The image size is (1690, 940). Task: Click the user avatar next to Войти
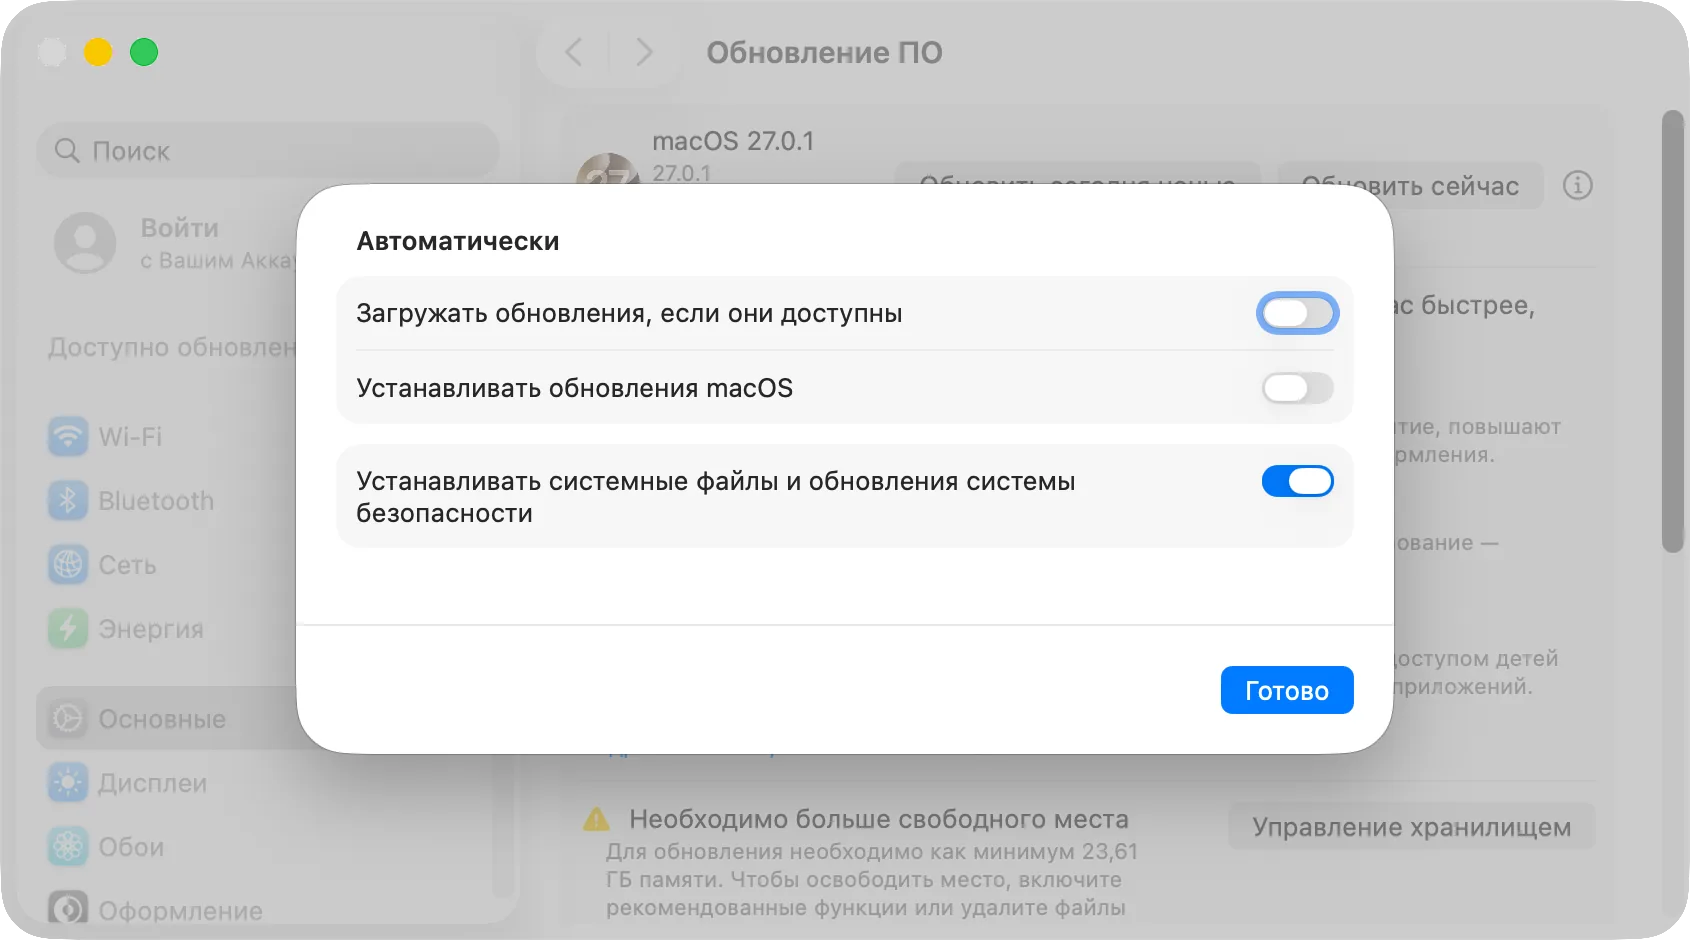tap(85, 242)
